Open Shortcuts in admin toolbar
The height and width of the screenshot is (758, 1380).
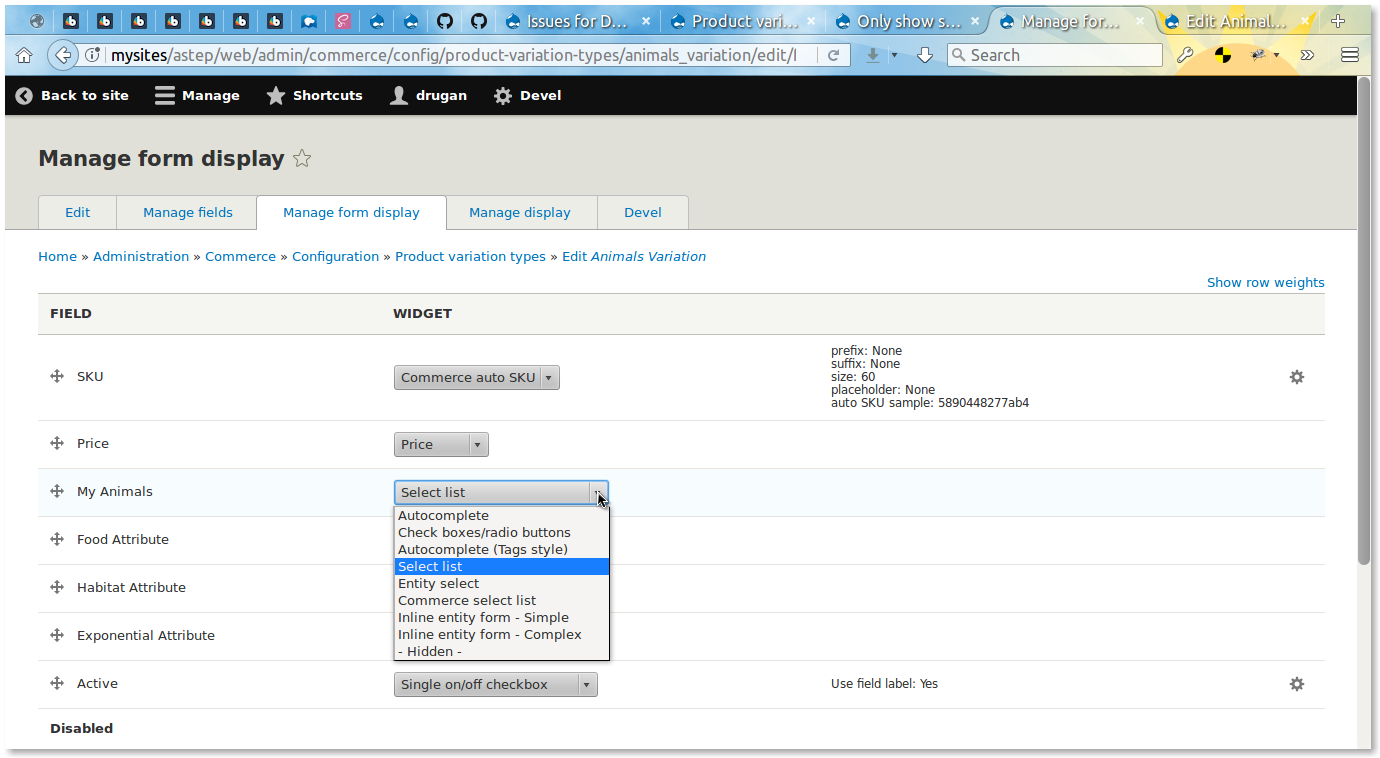(x=315, y=95)
